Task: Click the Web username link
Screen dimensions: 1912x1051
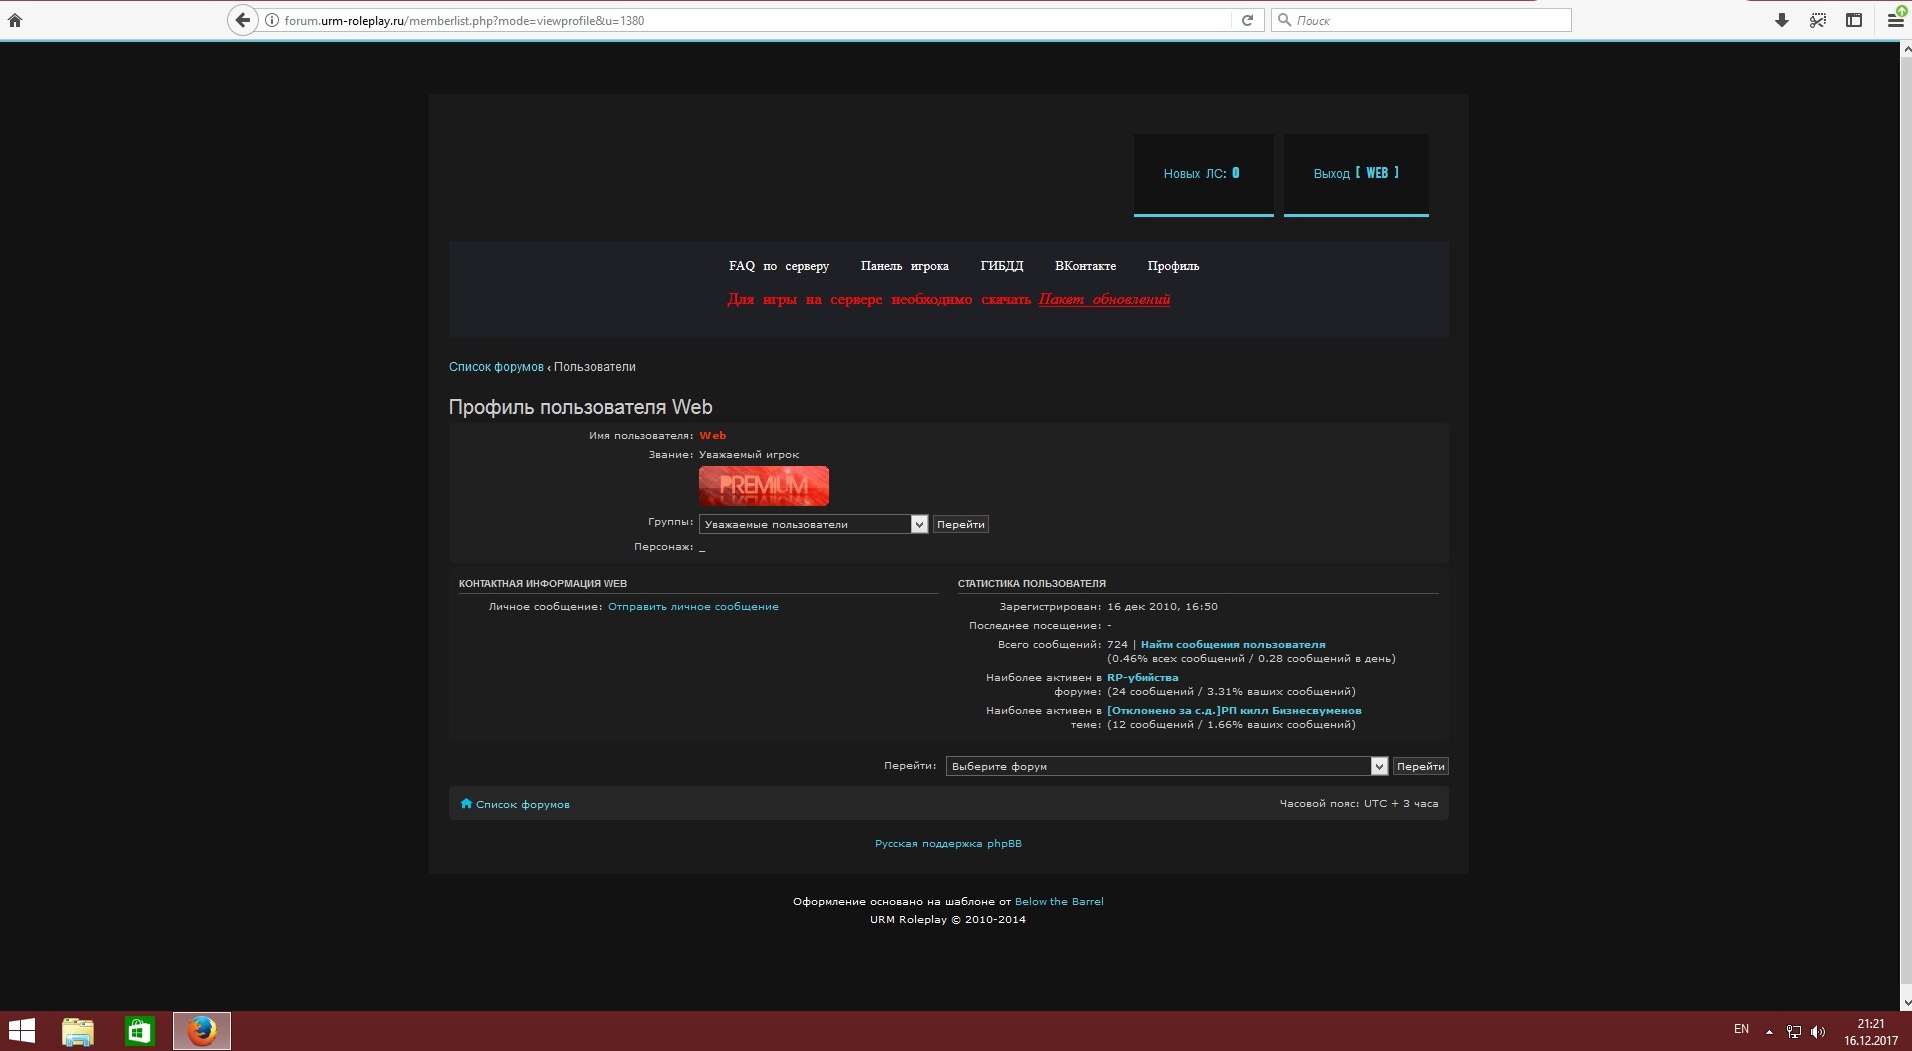Action: tap(713, 435)
